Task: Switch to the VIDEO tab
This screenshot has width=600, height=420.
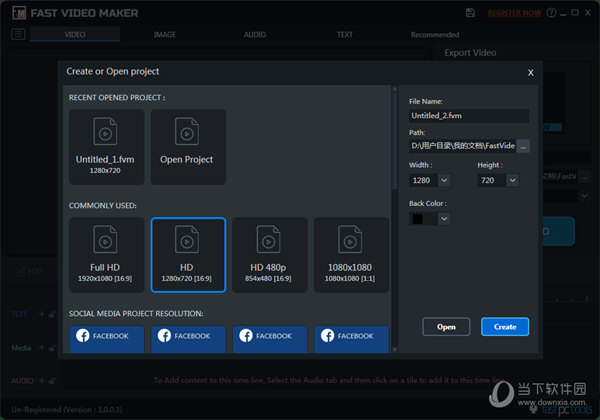Action: click(x=75, y=34)
